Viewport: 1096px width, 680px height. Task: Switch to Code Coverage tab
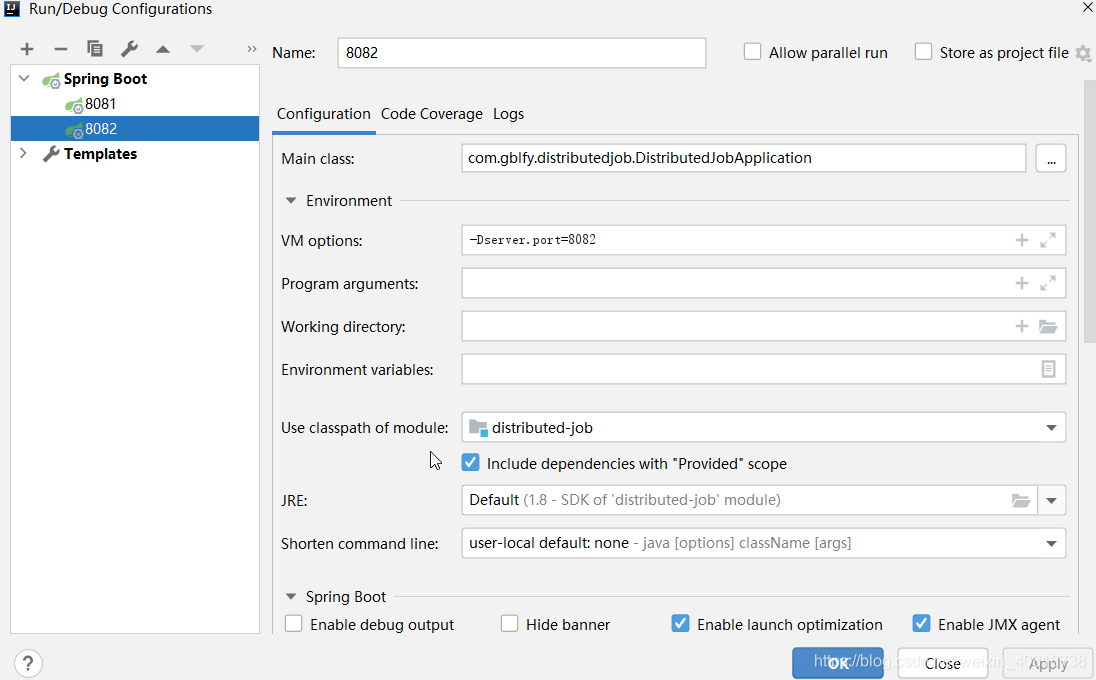431,114
